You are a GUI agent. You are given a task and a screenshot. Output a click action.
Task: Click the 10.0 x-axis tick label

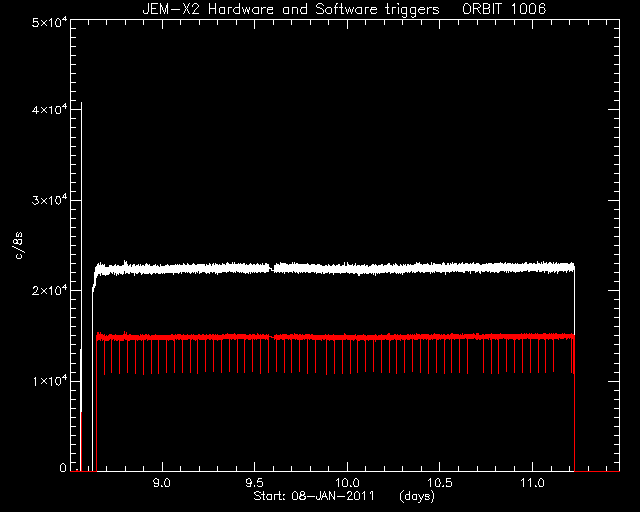(x=347, y=483)
